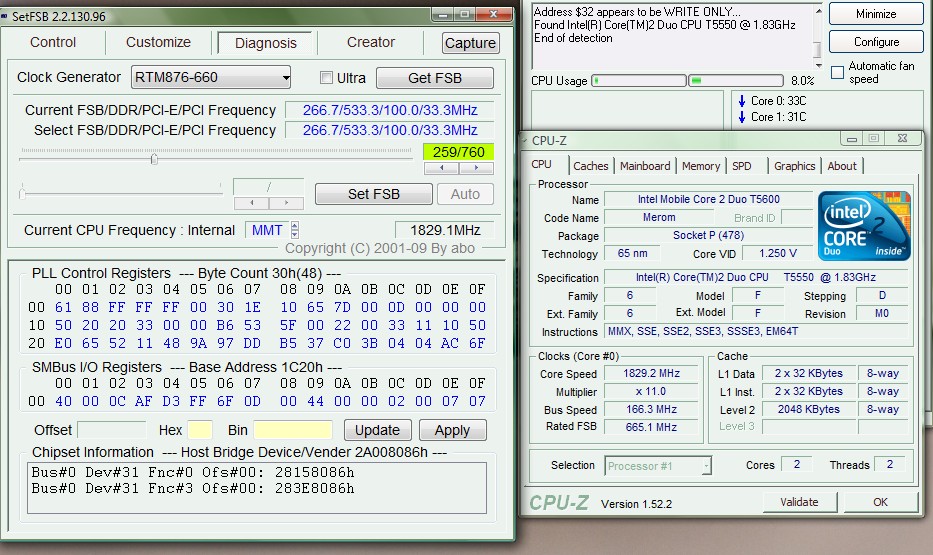Open the About tab in CPU-Z
The image size is (933, 555).
coord(842,166)
